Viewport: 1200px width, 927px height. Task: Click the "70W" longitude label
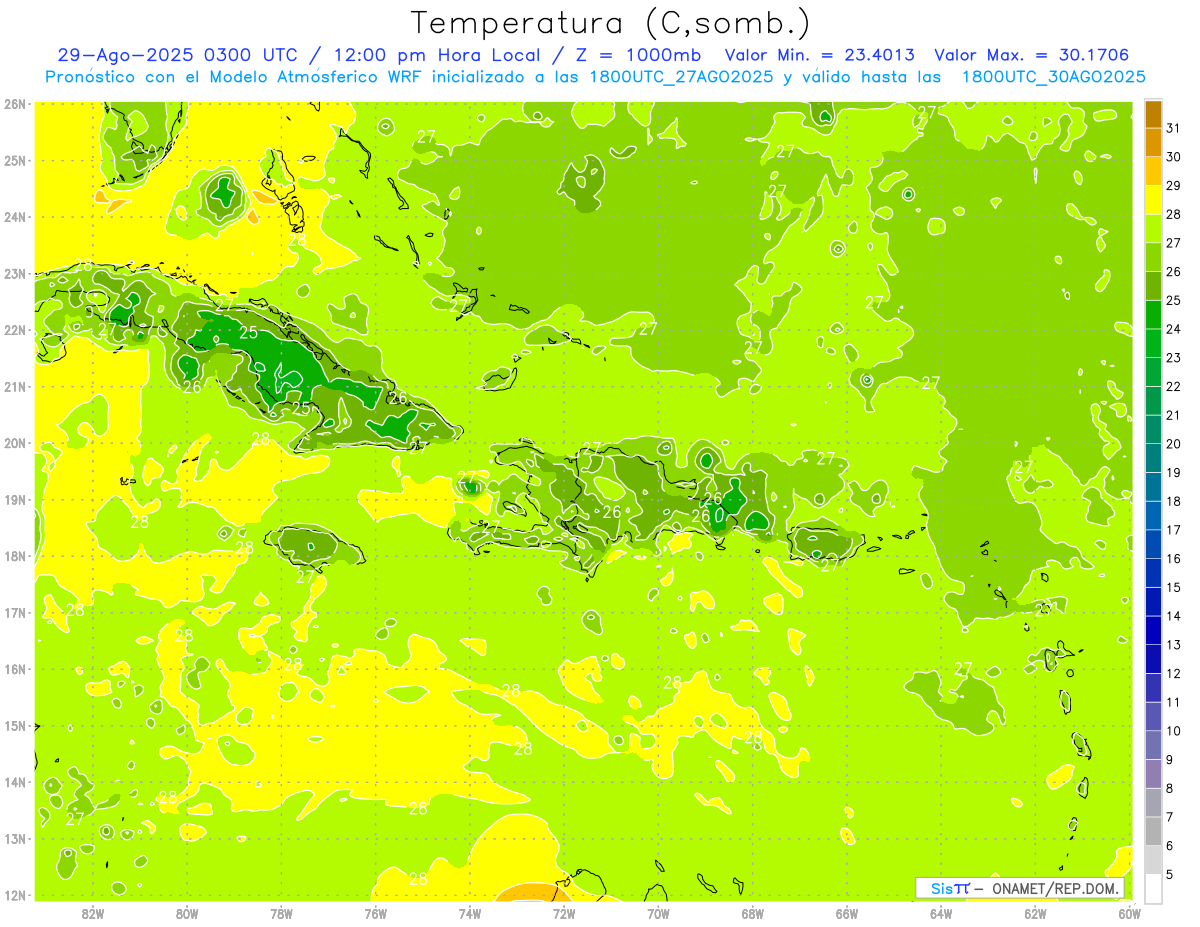658,913
